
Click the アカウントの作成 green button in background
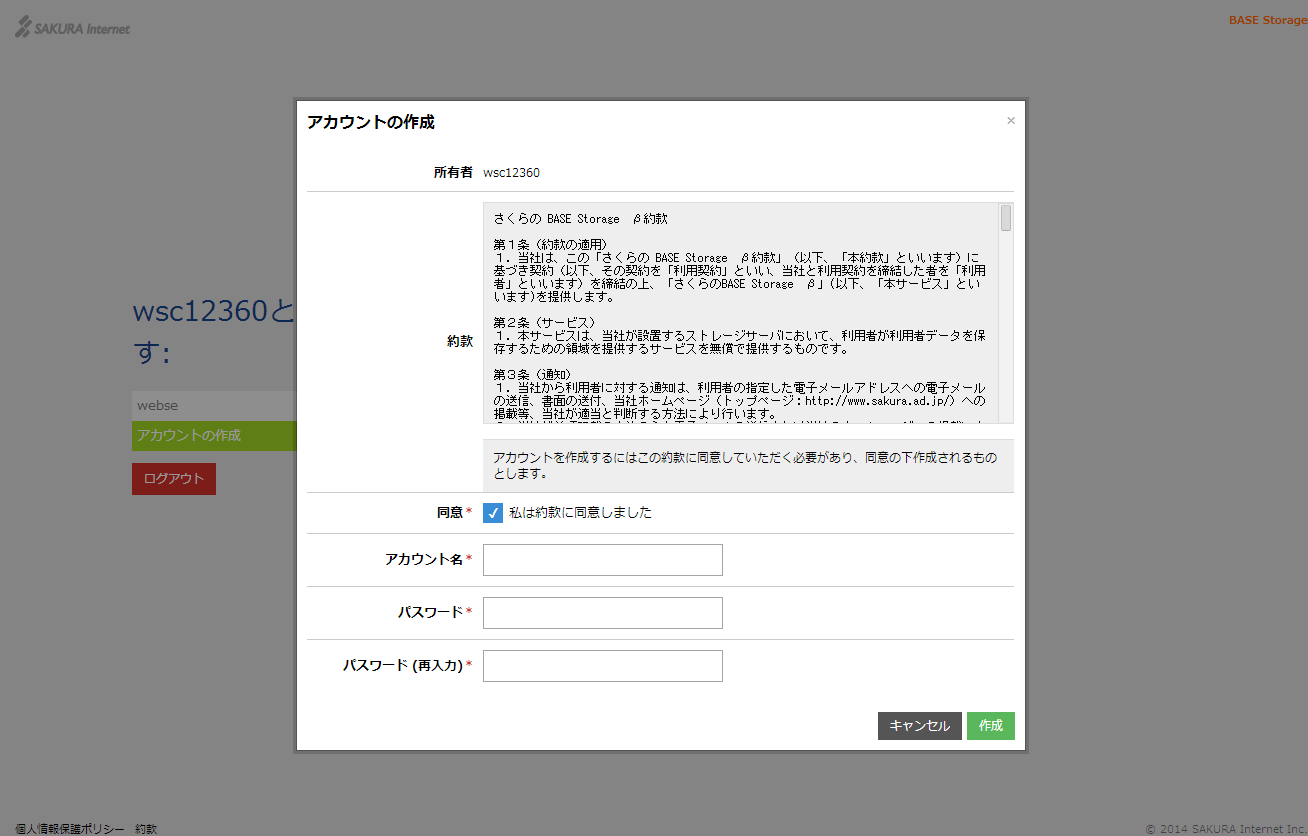[x=214, y=436]
